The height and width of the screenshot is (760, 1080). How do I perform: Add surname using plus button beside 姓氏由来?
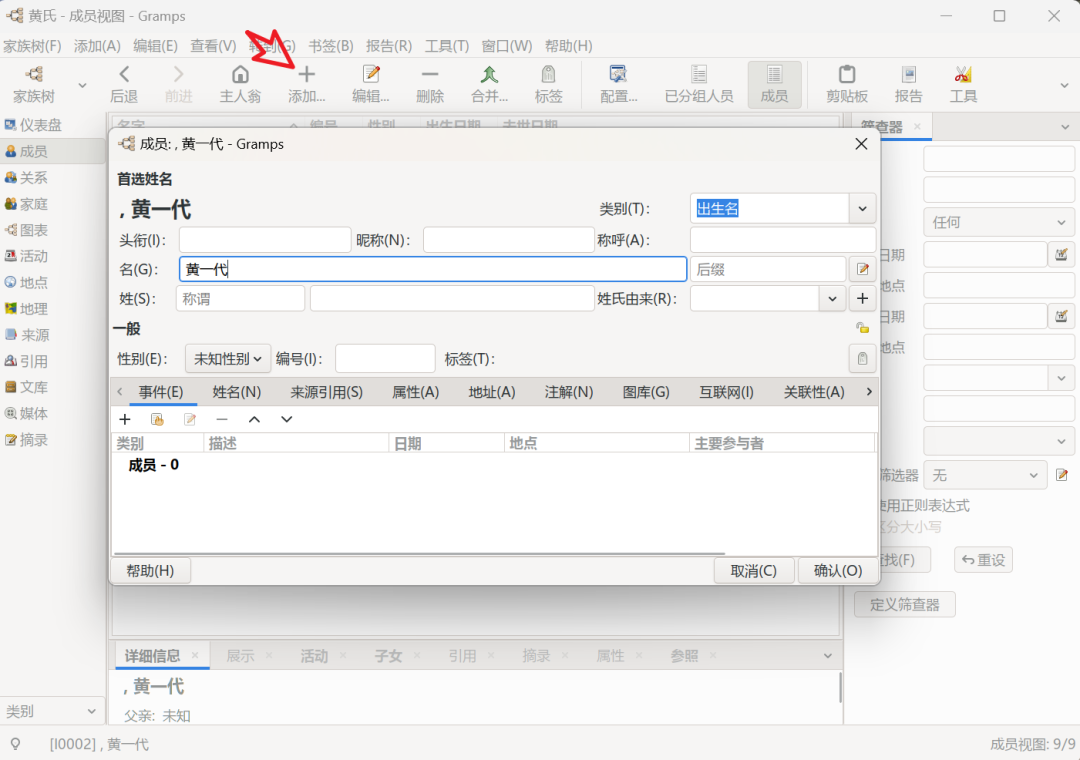[862, 298]
